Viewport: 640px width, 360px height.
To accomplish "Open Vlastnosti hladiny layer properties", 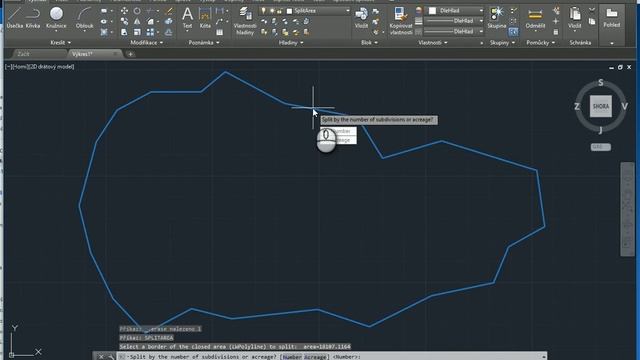I will pos(245,21).
